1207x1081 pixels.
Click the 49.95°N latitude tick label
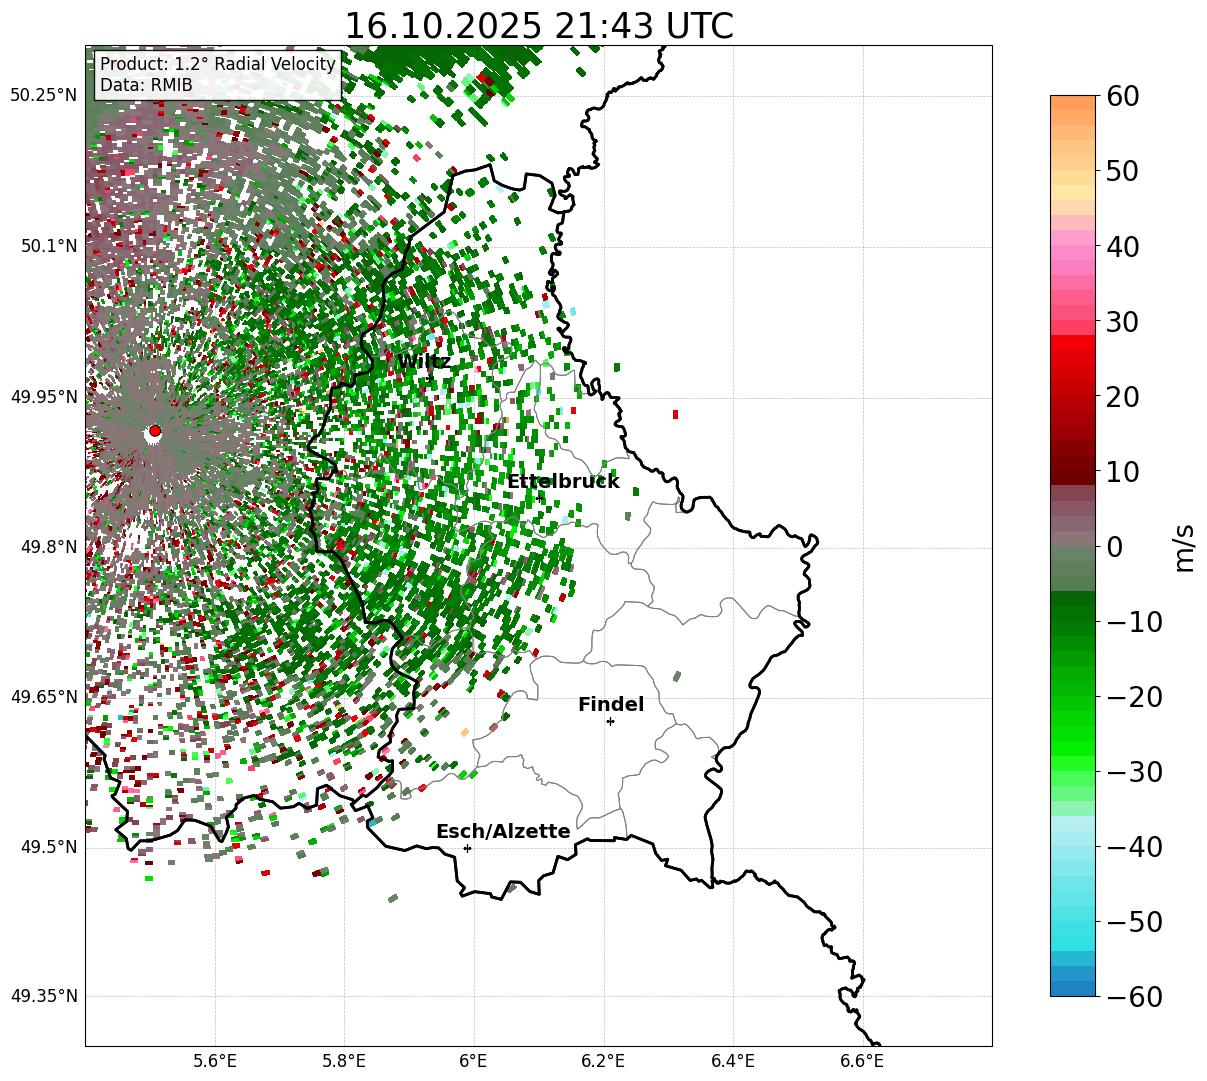click(43, 397)
